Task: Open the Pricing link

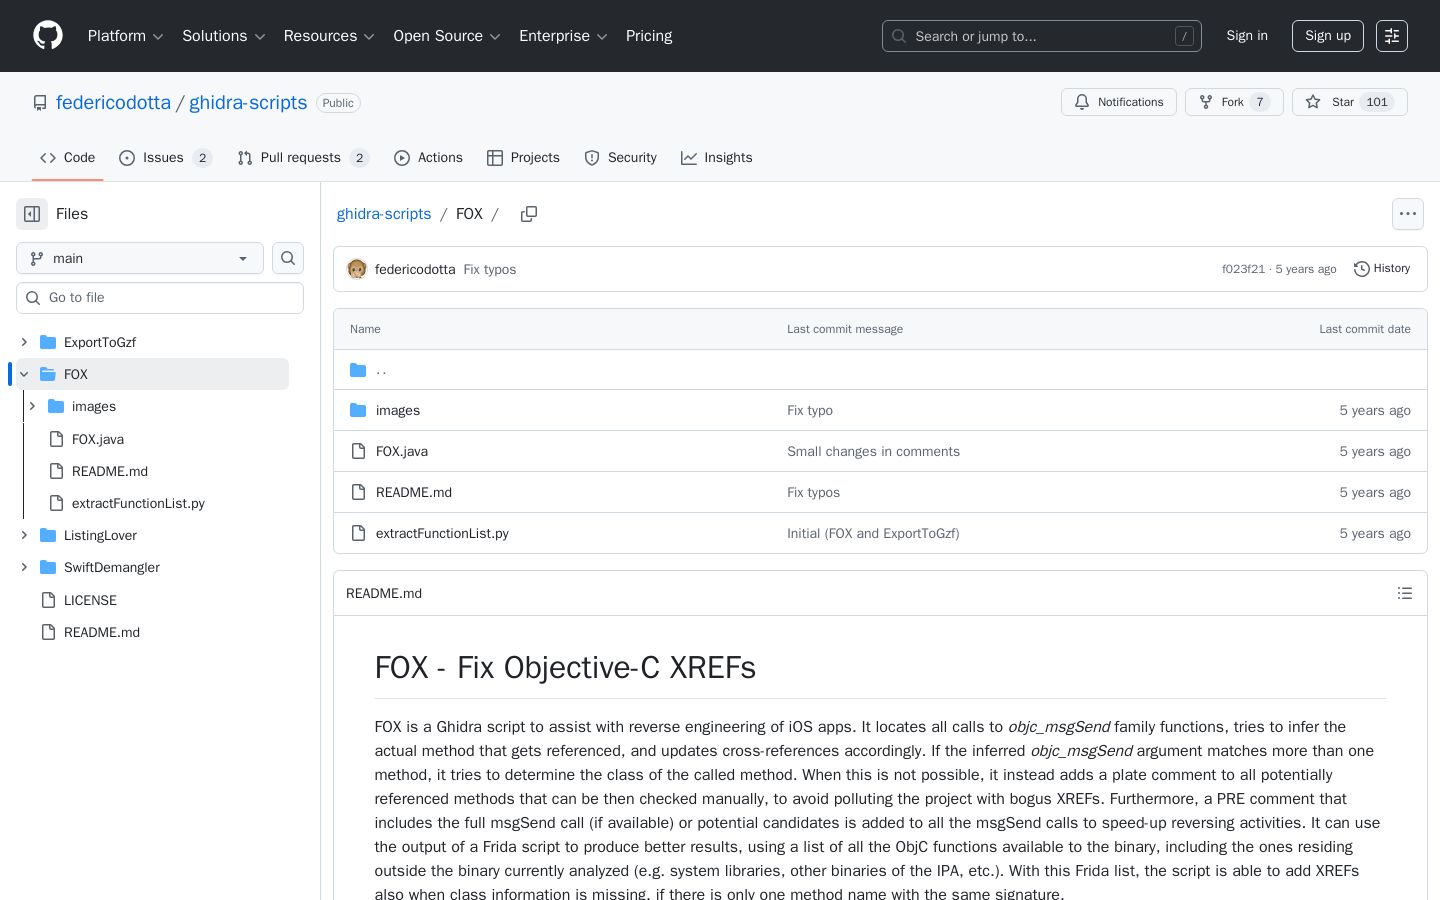Action: [649, 36]
